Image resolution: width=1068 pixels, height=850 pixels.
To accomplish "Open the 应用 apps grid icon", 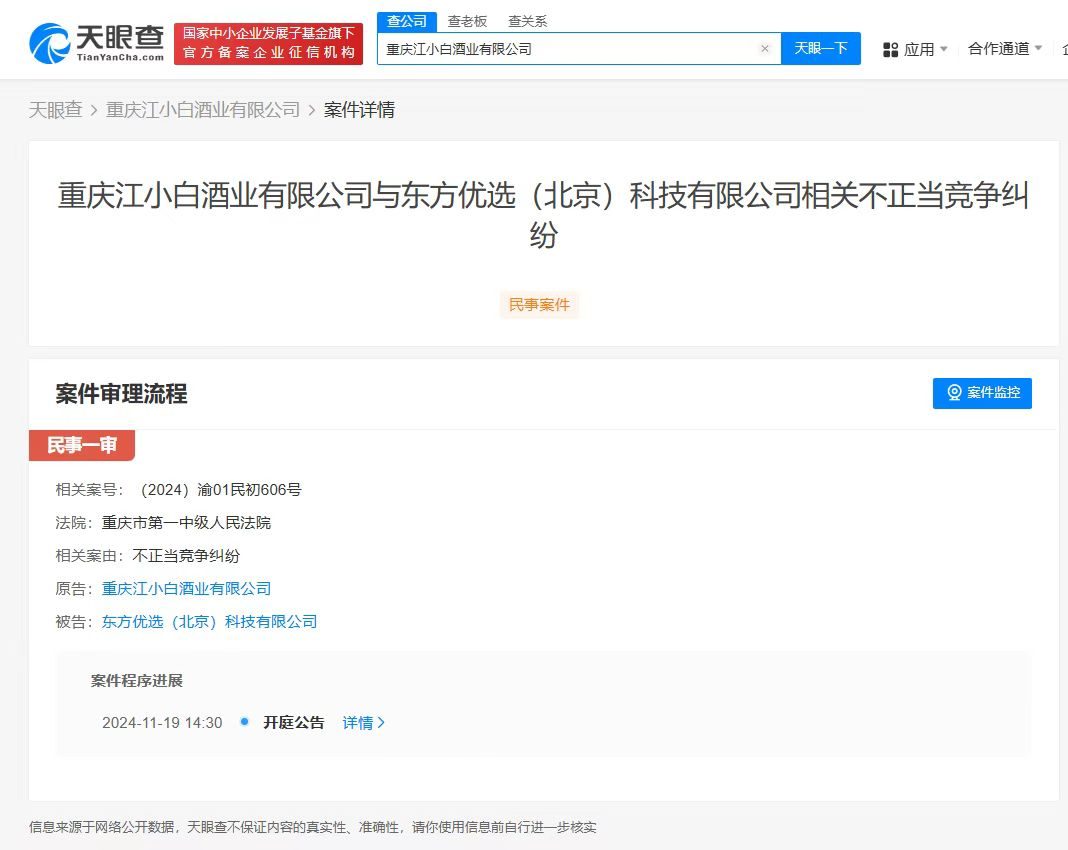I will coord(891,49).
